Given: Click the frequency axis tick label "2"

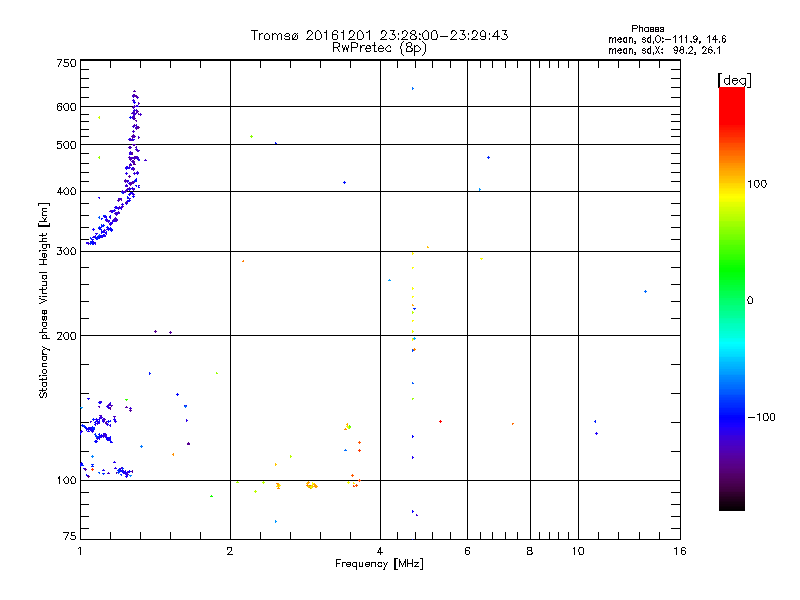Looking at the screenshot, I should [230, 551].
